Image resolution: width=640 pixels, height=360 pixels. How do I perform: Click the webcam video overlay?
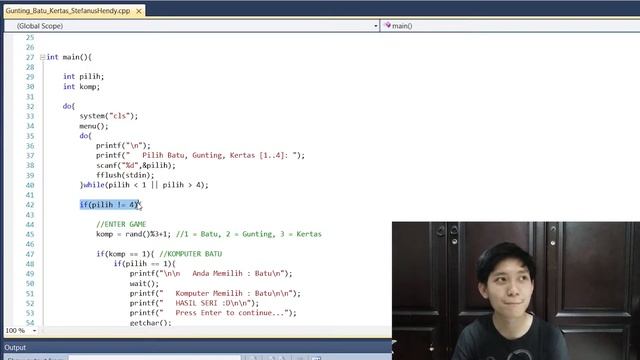(x=516, y=291)
